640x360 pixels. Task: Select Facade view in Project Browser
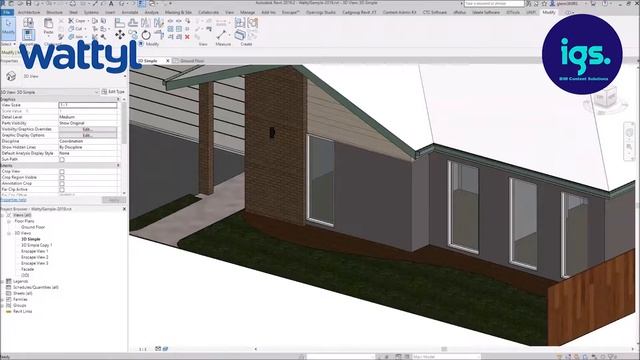28,269
